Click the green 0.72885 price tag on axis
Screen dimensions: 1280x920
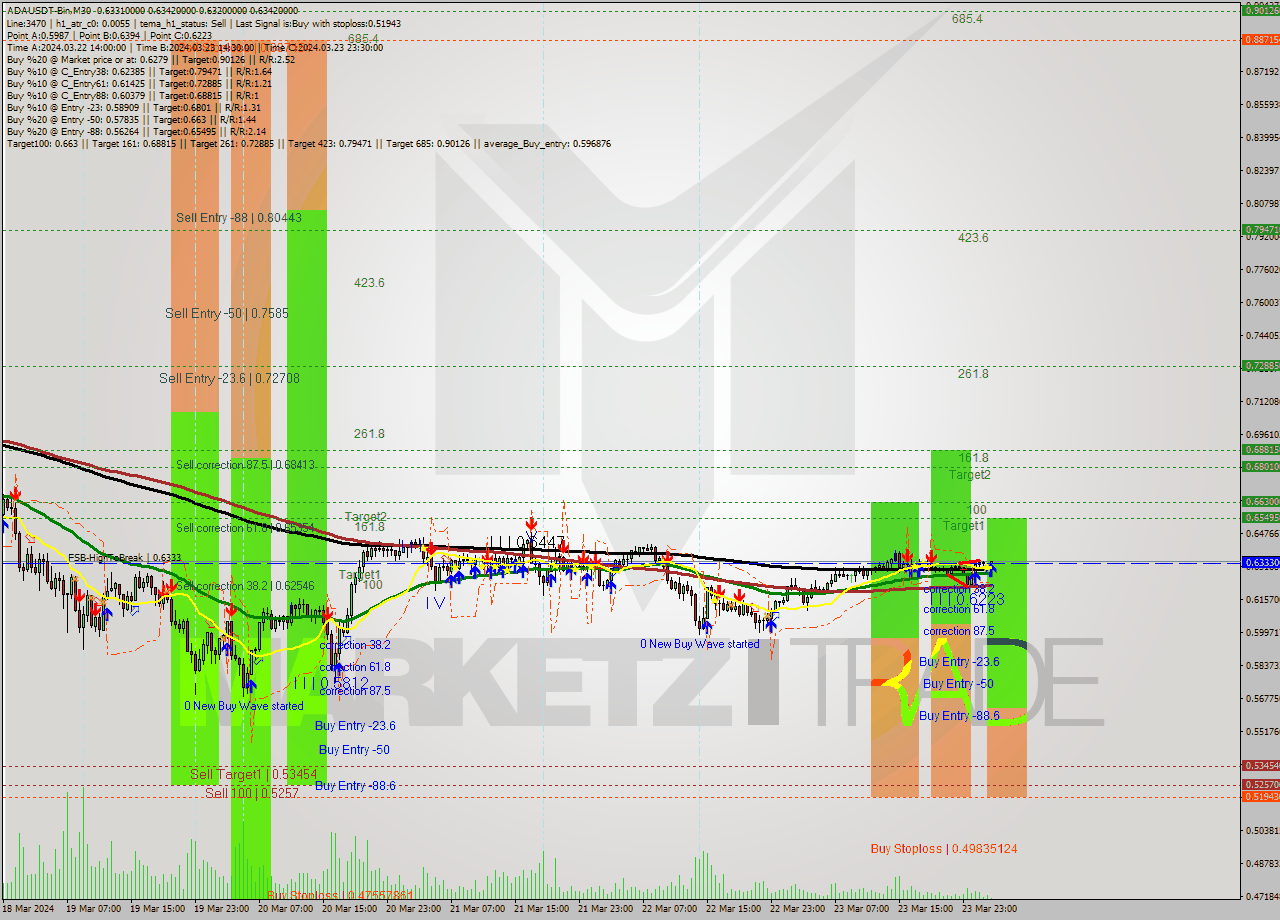pyautogui.click(x=1260, y=366)
